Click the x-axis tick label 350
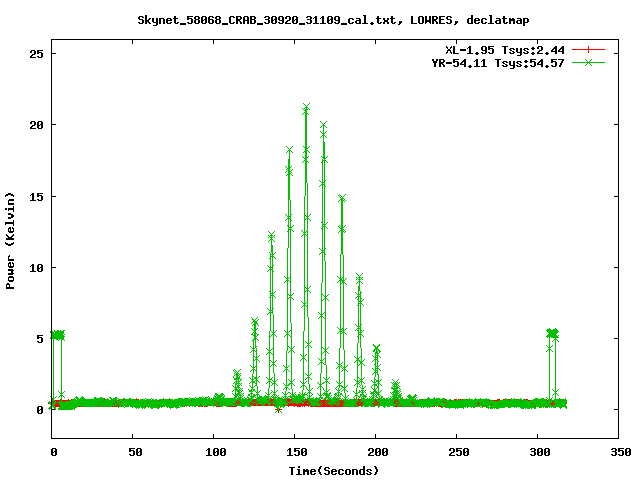640x480 pixels. pyautogui.click(x=620, y=452)
